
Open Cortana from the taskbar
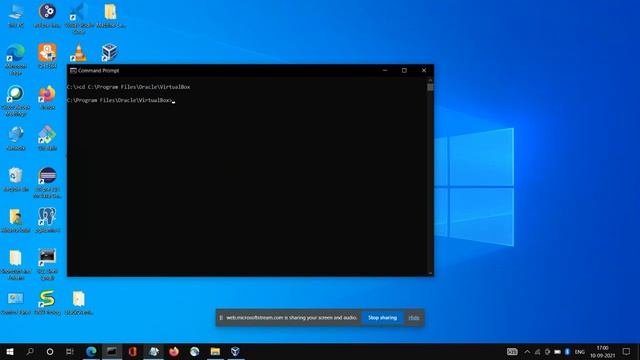50,351
